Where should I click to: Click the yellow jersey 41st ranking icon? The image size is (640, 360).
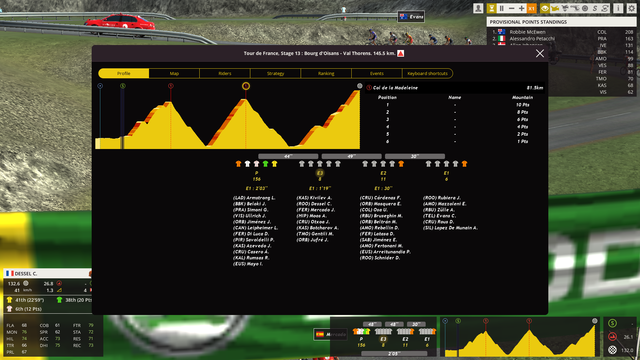coord(9,300)
